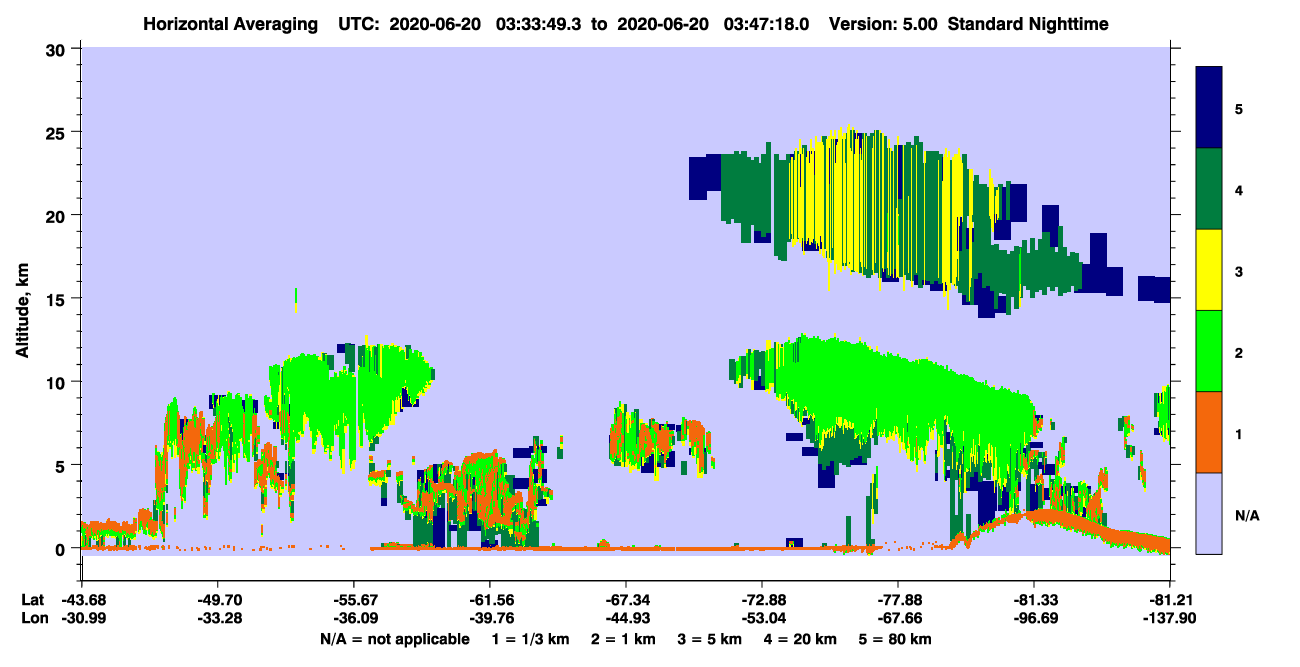Click the bright green color bar segment 2
The image size is (1300, 667).
click(x=1209, y=351)
